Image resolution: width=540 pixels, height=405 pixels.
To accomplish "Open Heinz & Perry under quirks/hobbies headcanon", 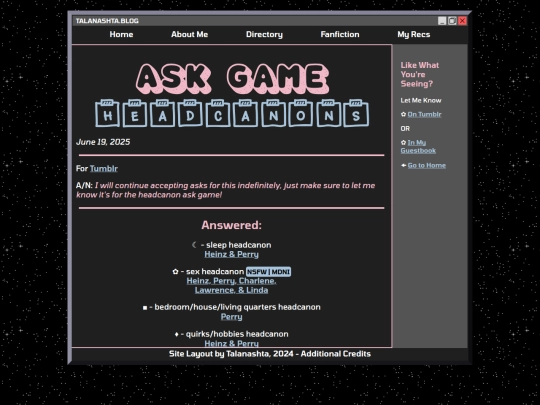I will [x=231, y=343].
